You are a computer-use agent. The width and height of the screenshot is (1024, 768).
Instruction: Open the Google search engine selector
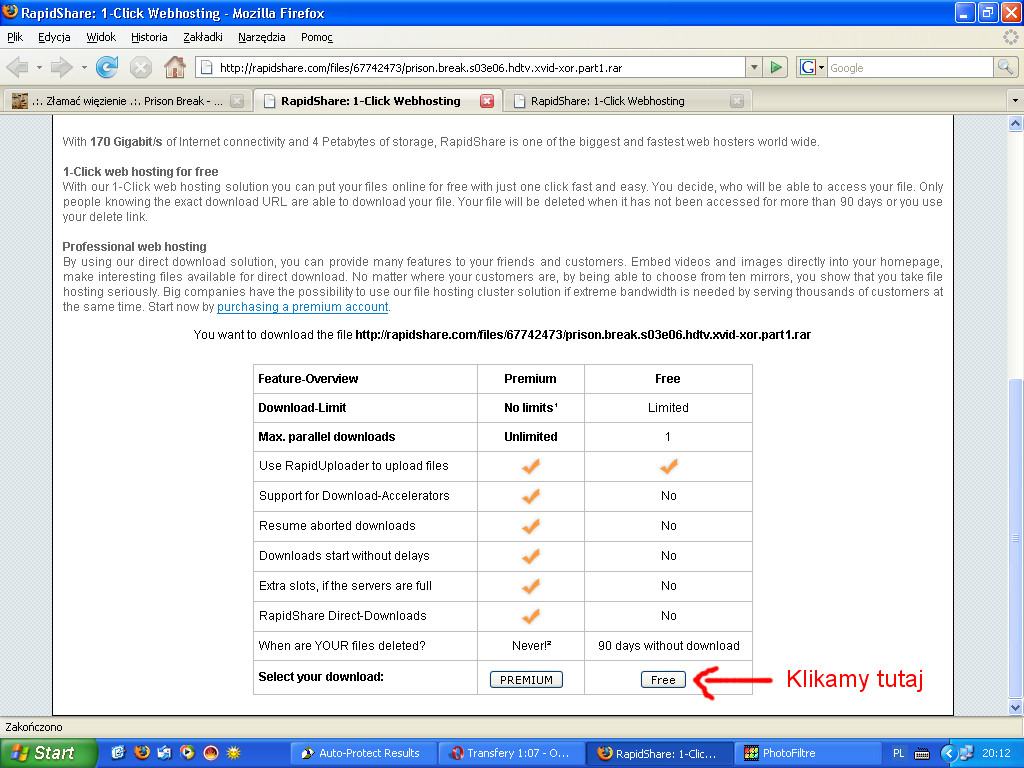click(812, 67)
